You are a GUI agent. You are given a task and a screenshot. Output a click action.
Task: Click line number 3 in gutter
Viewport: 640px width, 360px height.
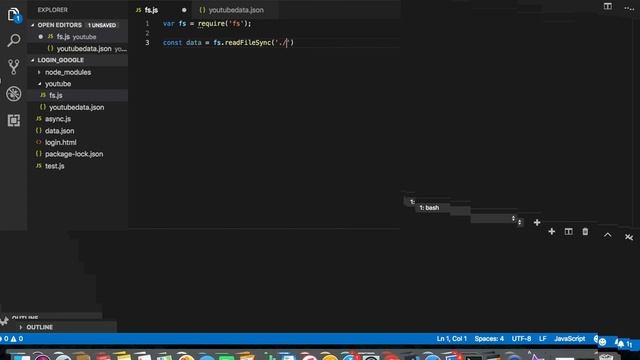[x=147, y=42]
